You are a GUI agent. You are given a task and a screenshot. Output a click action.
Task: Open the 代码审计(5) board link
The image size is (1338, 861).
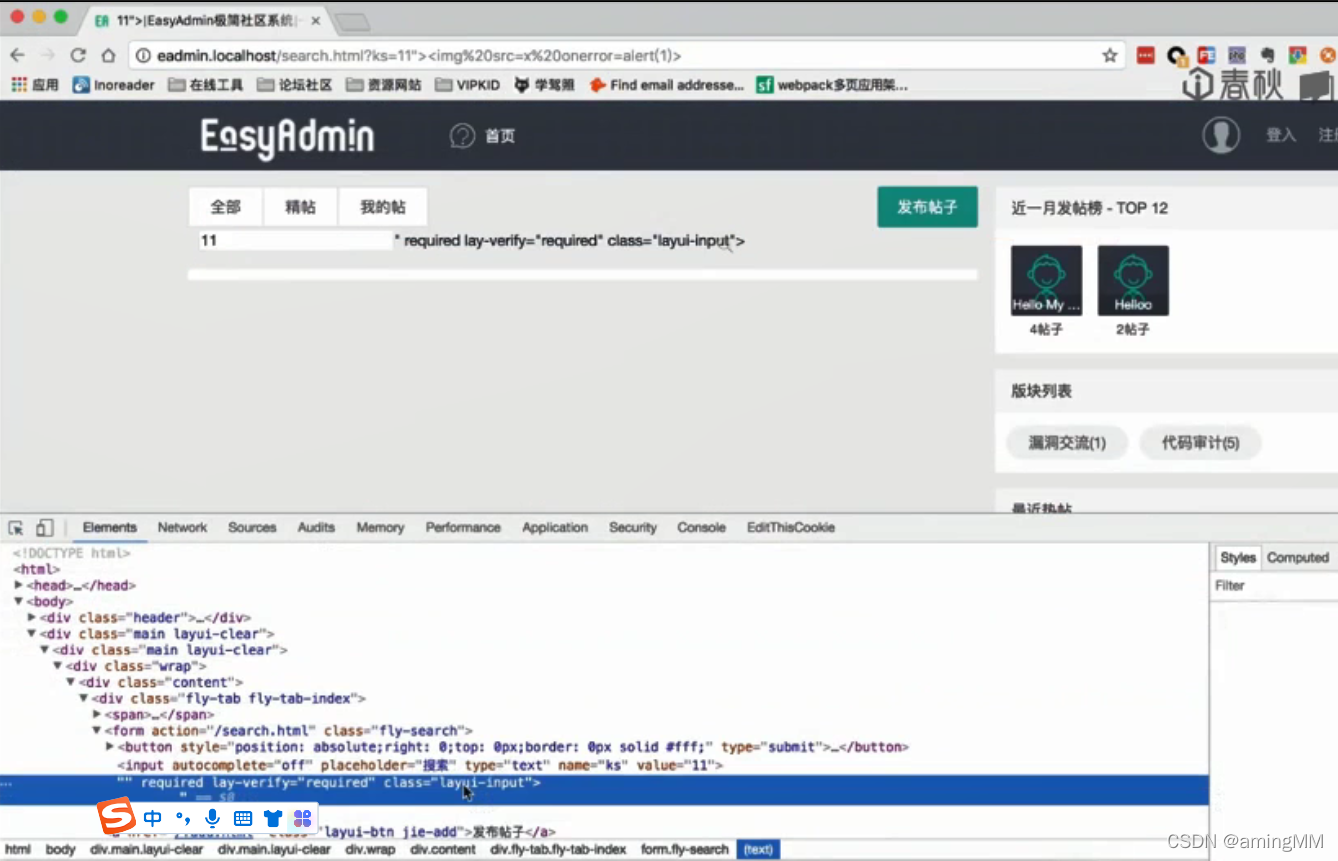1200,443
